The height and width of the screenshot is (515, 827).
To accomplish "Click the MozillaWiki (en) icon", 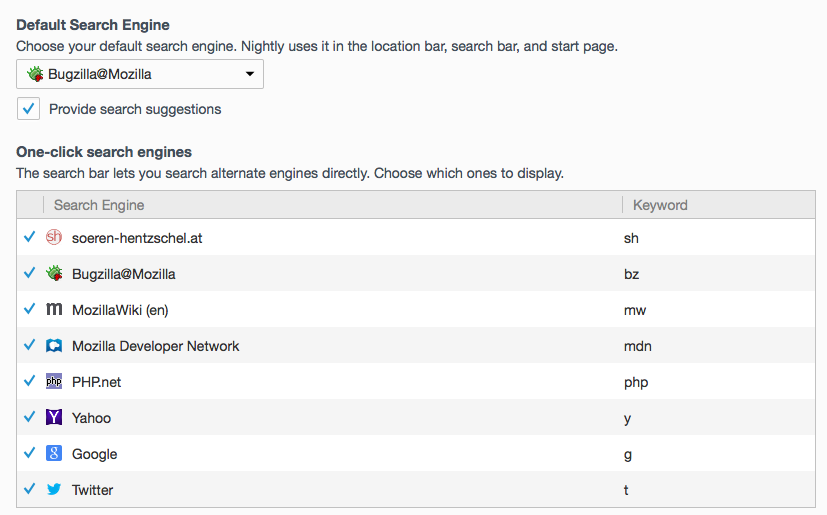I will click(54, 310).
